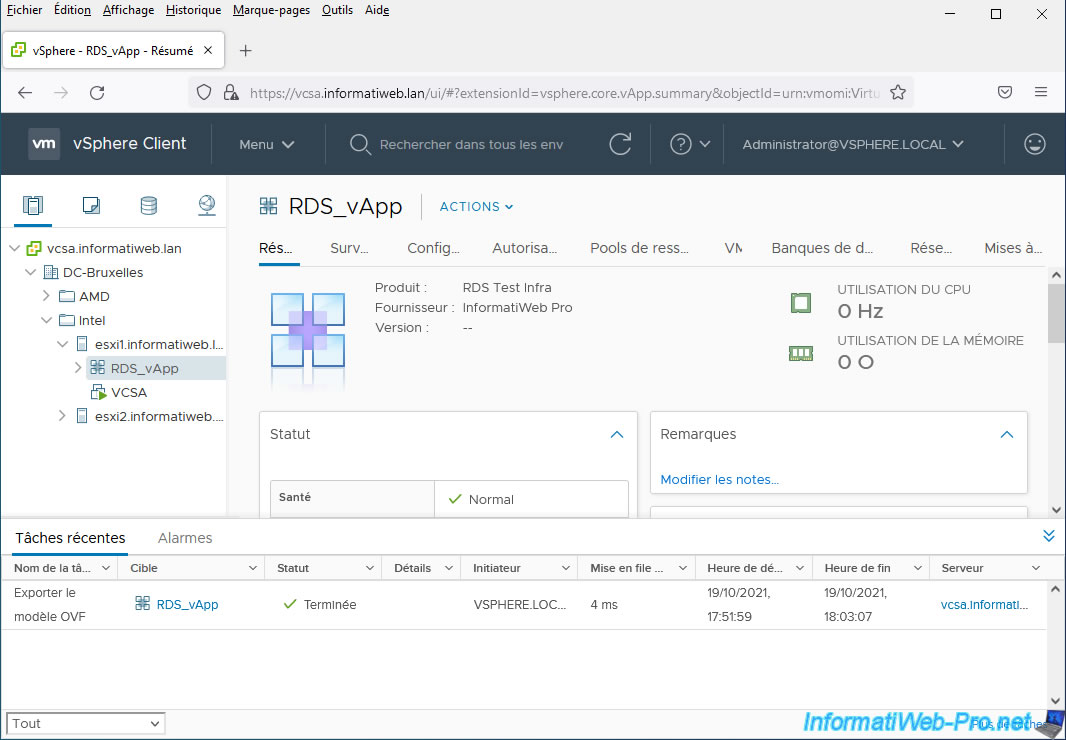Open a new browser tab
This screenshot has width=1066, height=740.
[x=245, y=51]
